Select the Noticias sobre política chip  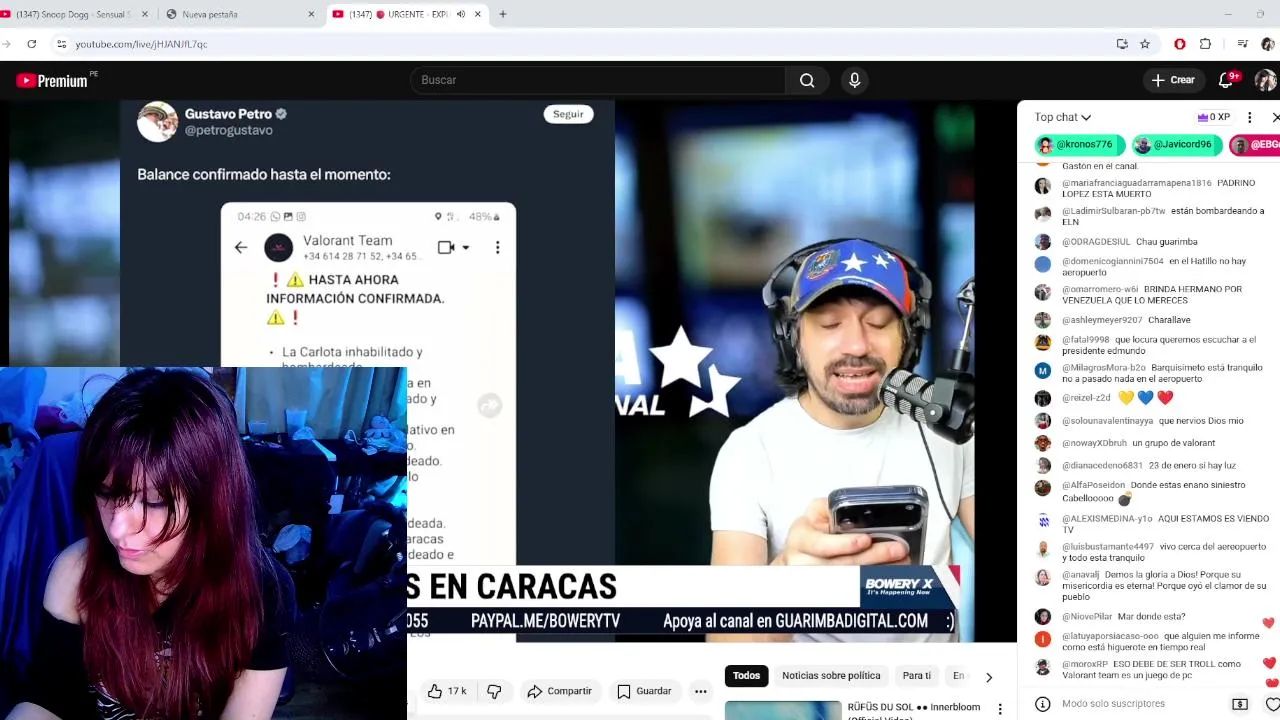tap(831, 676)
